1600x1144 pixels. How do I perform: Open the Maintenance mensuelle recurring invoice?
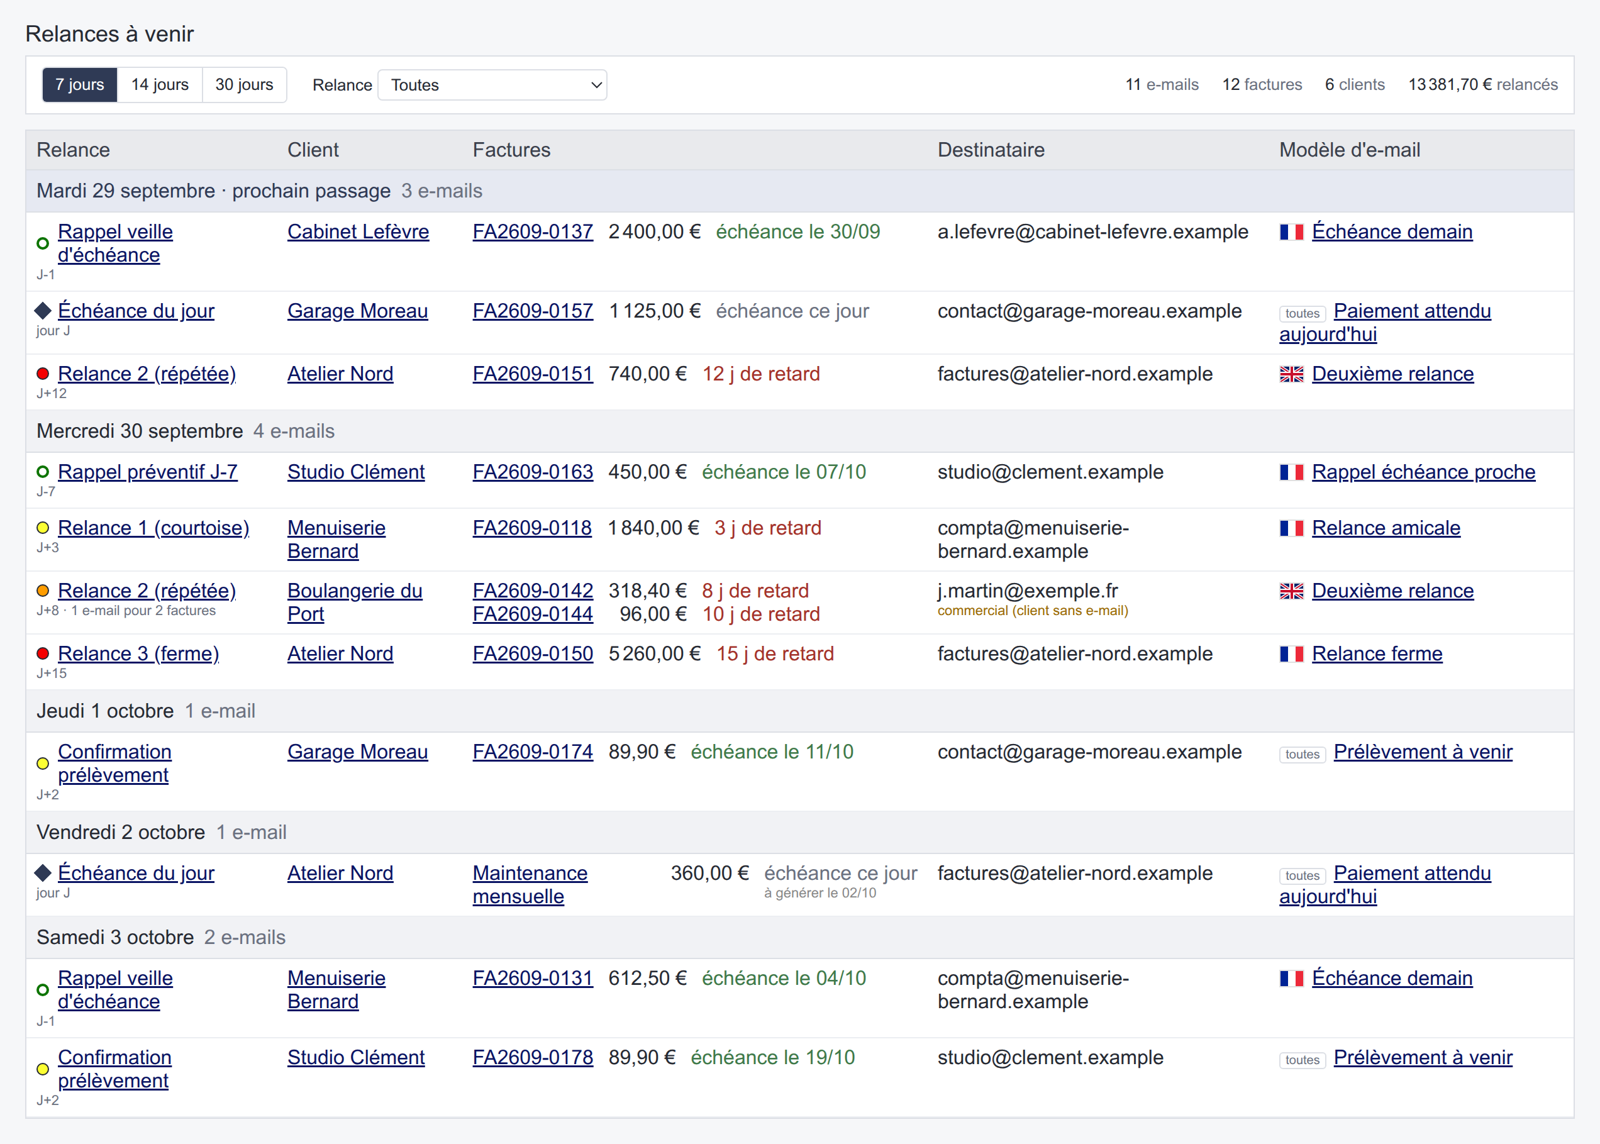point(530,885)
